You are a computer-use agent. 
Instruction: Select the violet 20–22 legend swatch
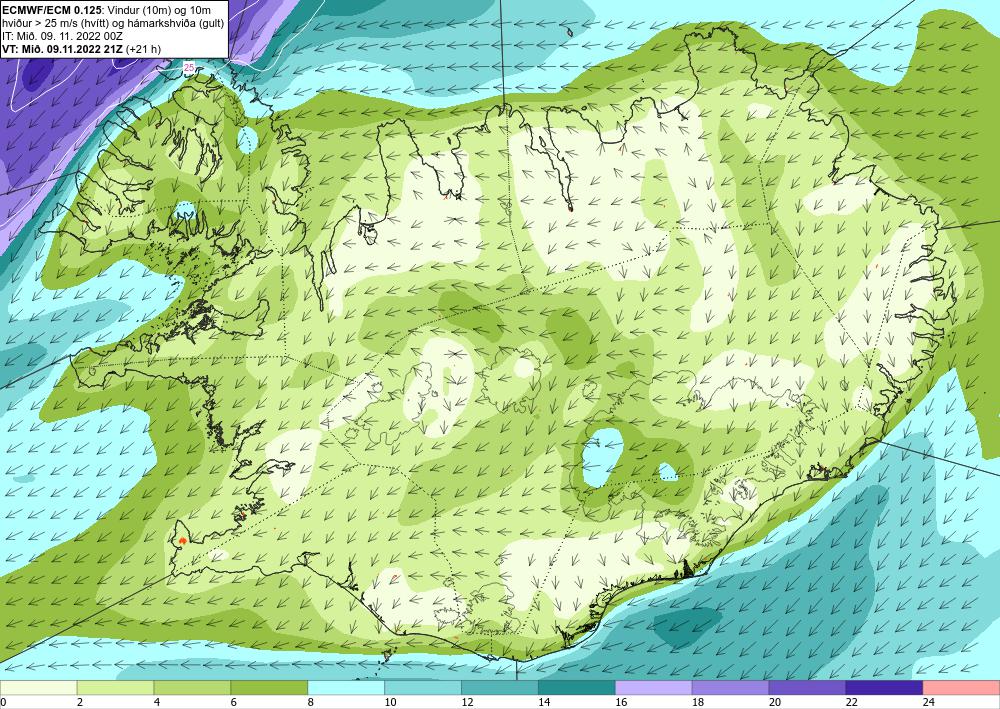807,688
